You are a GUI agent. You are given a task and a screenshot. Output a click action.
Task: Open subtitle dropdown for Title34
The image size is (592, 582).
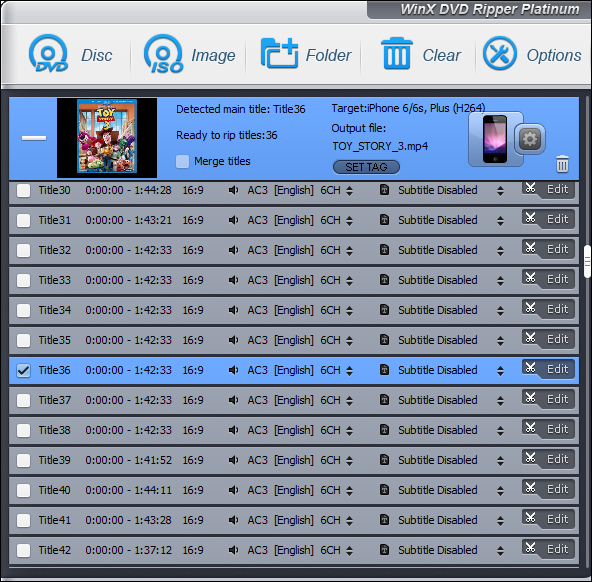point(501,311)
